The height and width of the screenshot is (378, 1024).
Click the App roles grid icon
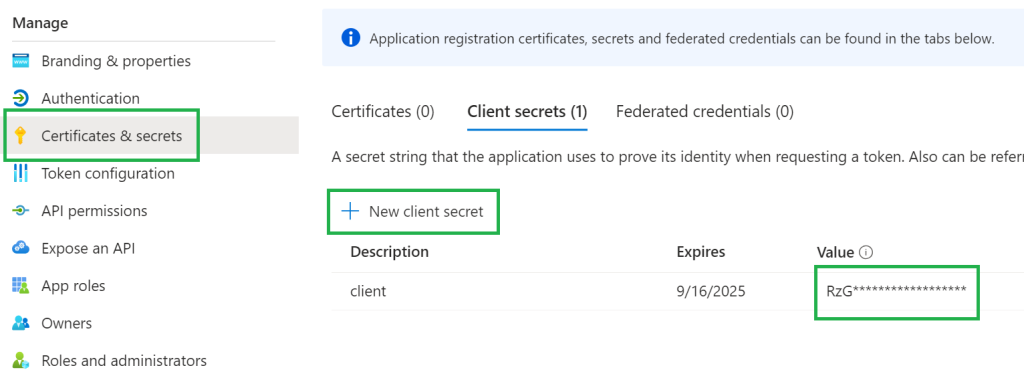click(21, 286)
